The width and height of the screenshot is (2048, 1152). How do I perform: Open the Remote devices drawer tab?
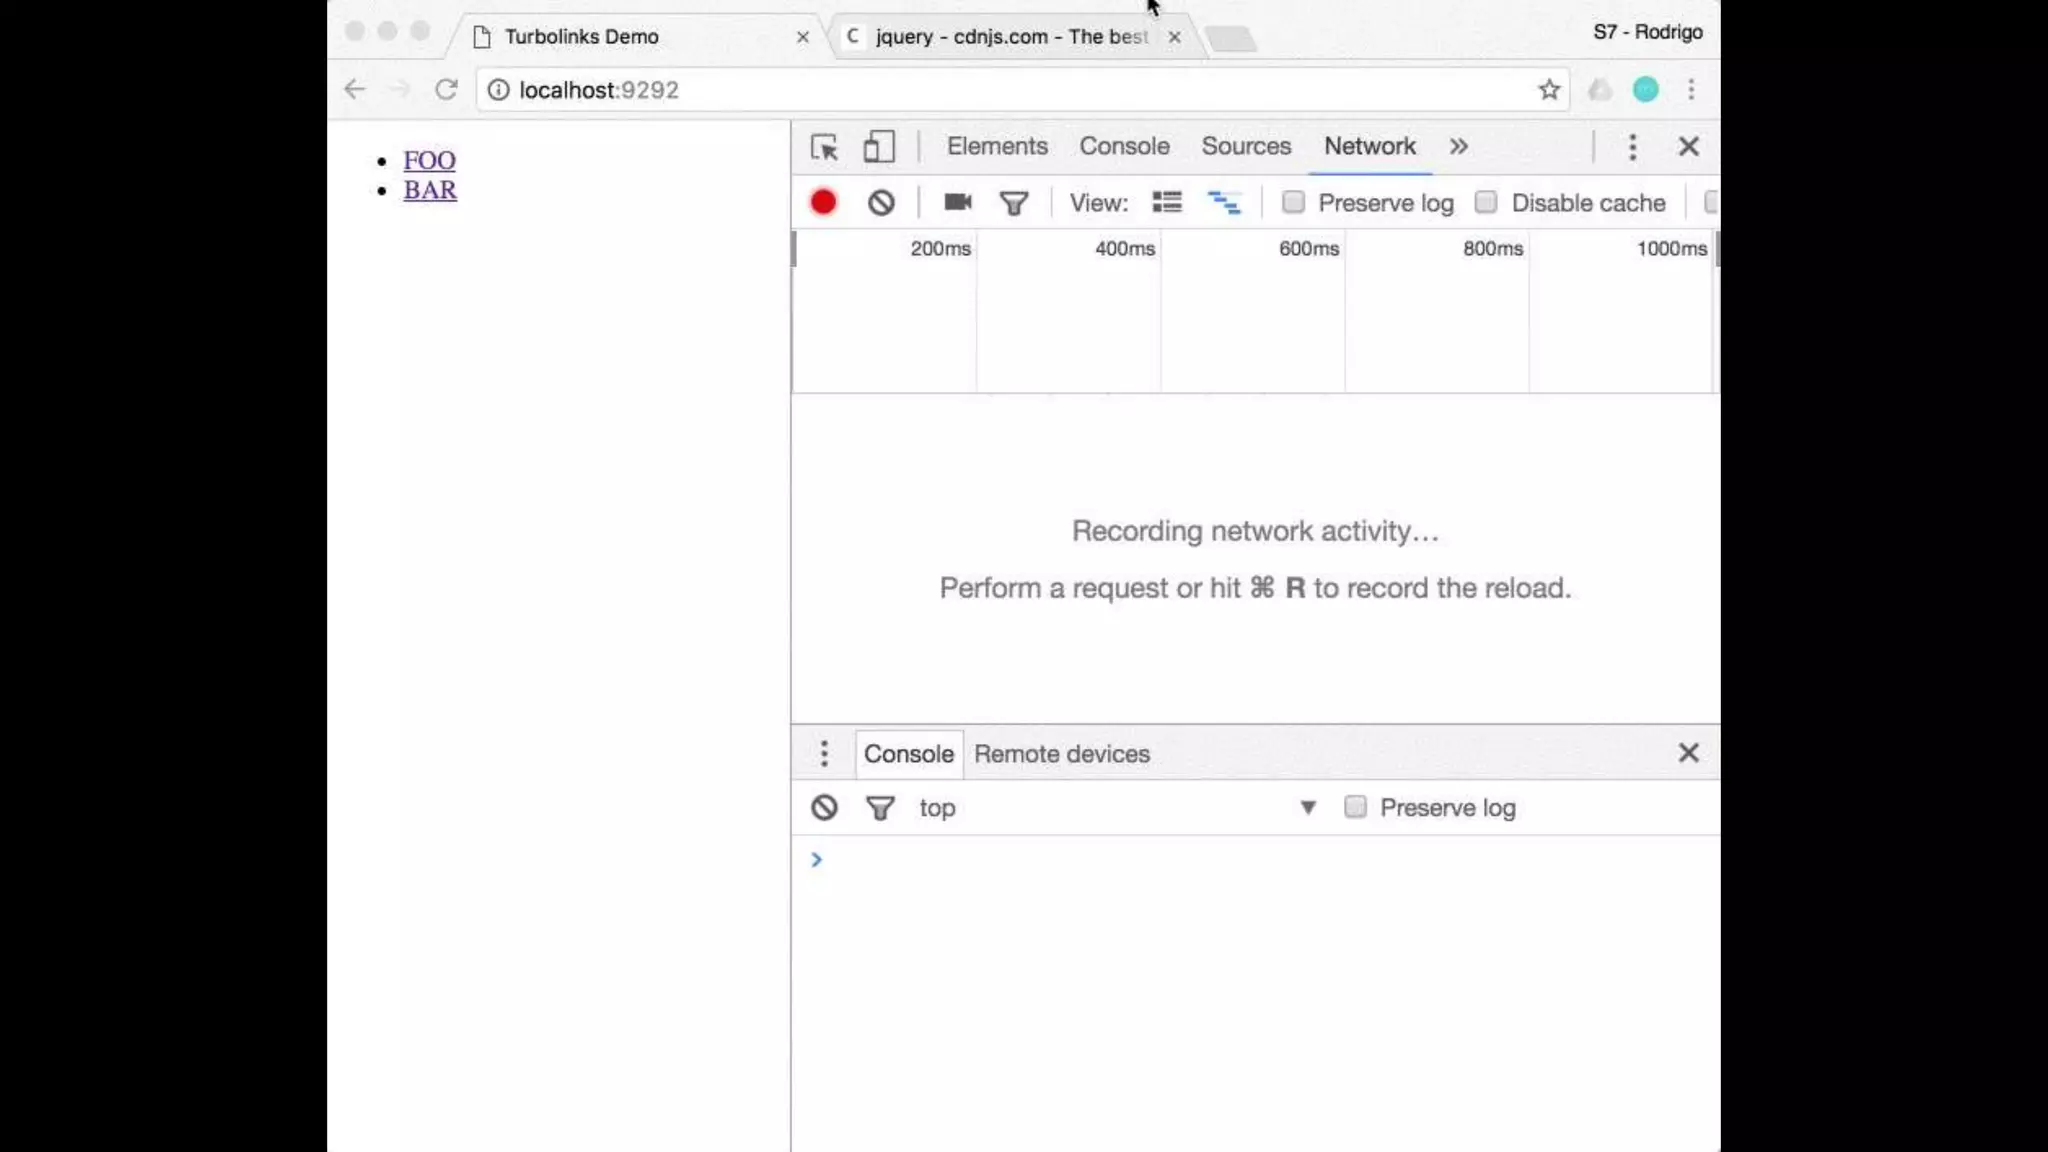[x=1061, y=754]
